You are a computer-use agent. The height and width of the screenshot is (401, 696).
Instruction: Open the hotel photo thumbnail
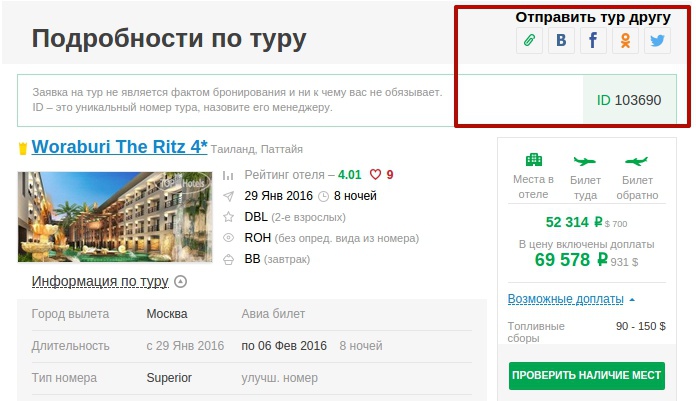click(115, 217)
